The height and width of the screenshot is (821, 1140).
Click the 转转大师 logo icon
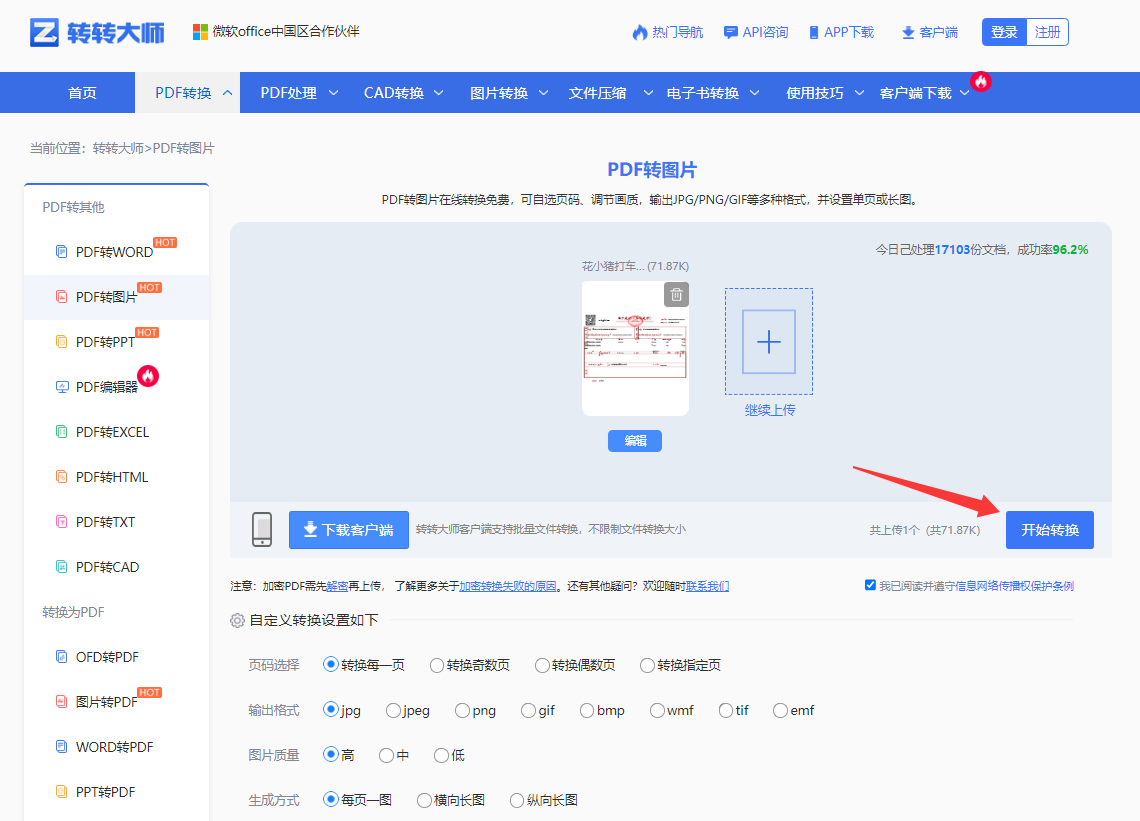coord(44,32)
